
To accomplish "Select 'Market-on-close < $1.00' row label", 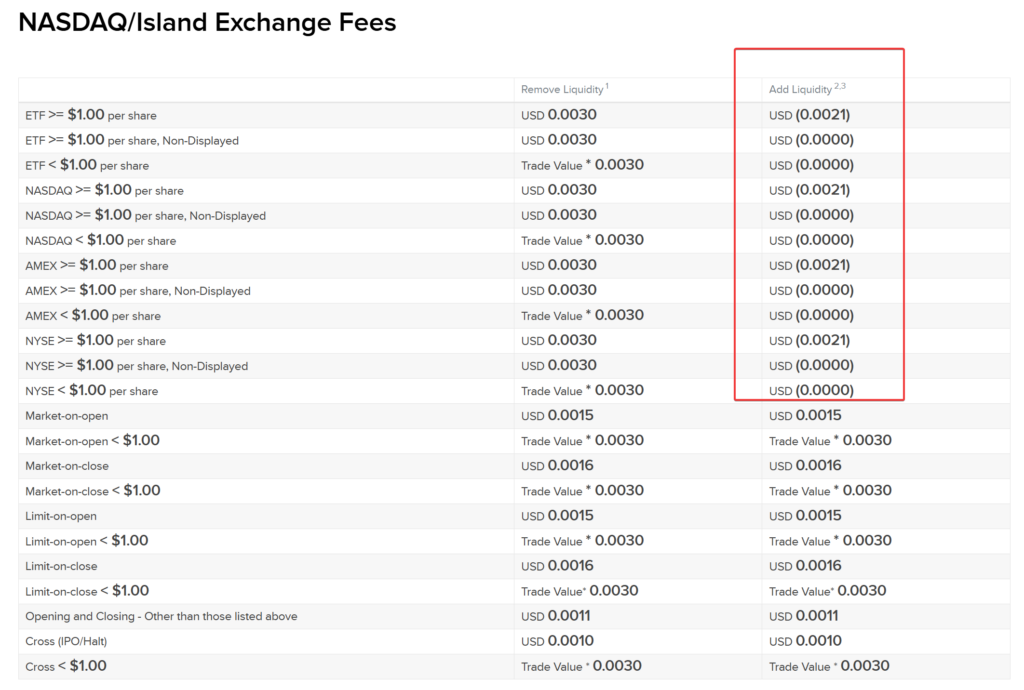I will 92,491.
